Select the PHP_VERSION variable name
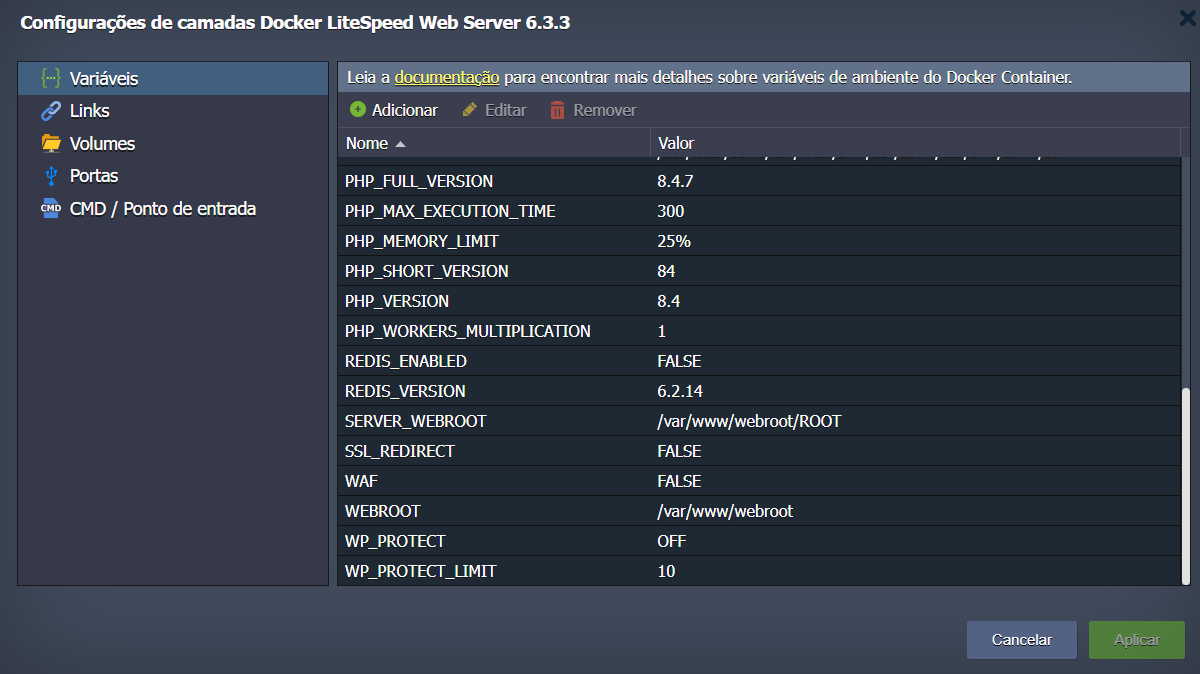The image size is (1200, 674). (x=397, y=301)
